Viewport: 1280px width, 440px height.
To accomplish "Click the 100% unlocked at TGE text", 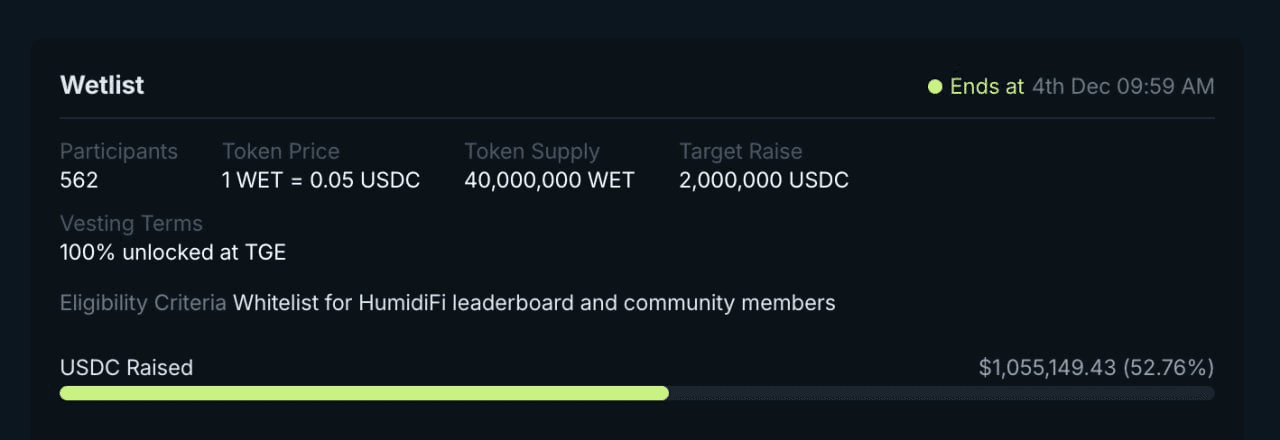I will point(173,252).
